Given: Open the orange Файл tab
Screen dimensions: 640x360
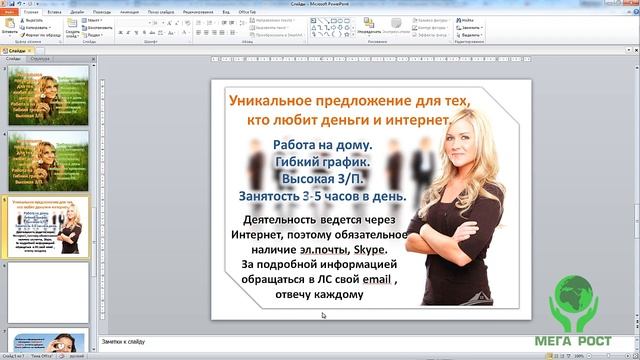Looking at the screenshot, I should coord(9,12).
